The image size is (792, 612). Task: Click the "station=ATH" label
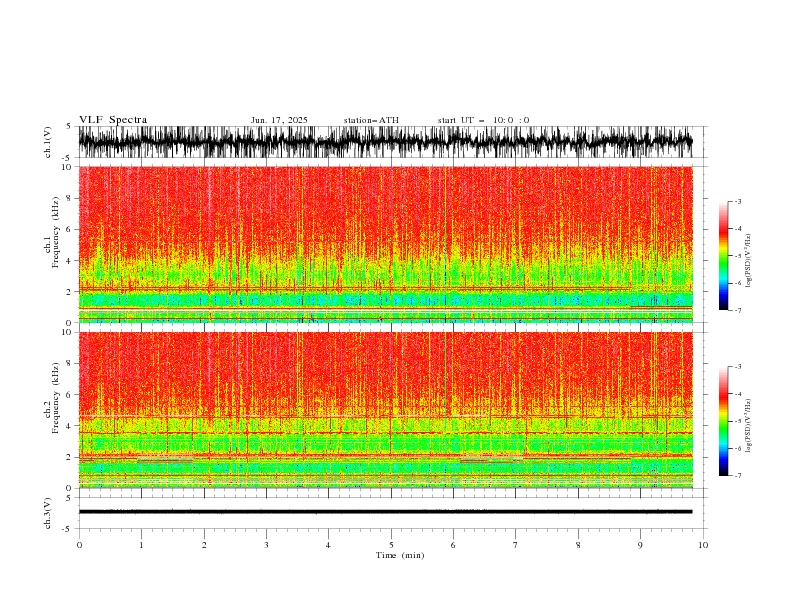click(x=371, y=120)
